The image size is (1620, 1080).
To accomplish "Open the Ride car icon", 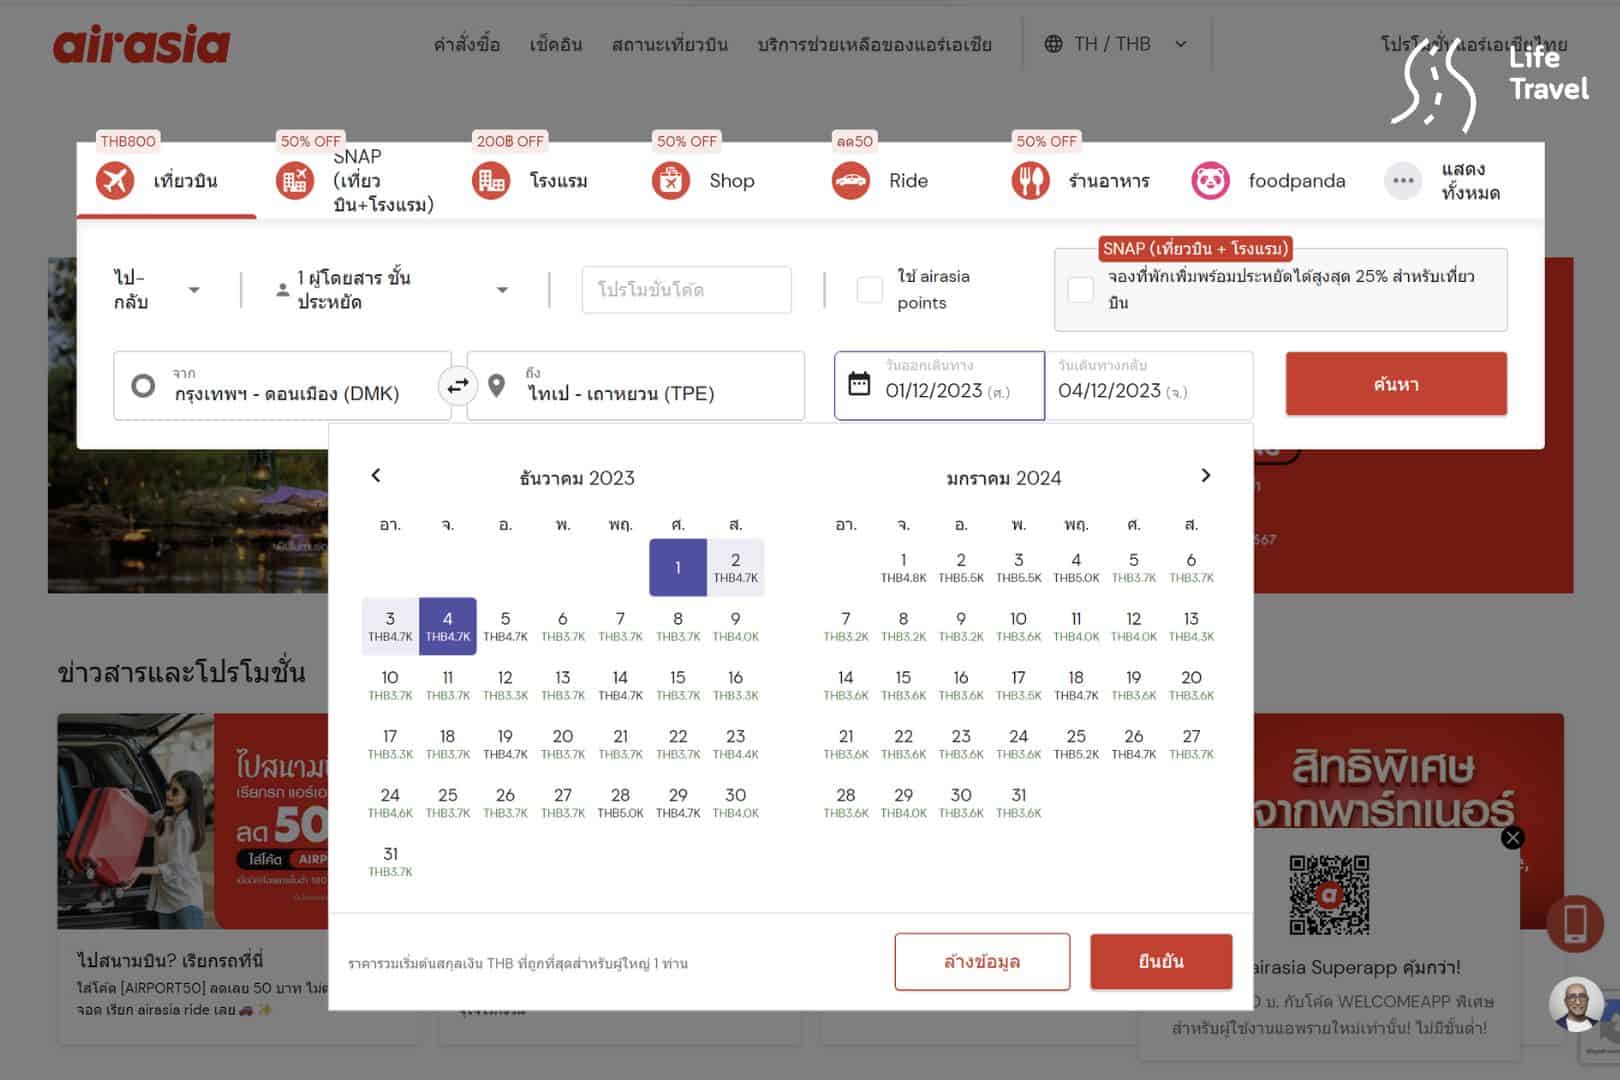I will [x=851, y=181].
